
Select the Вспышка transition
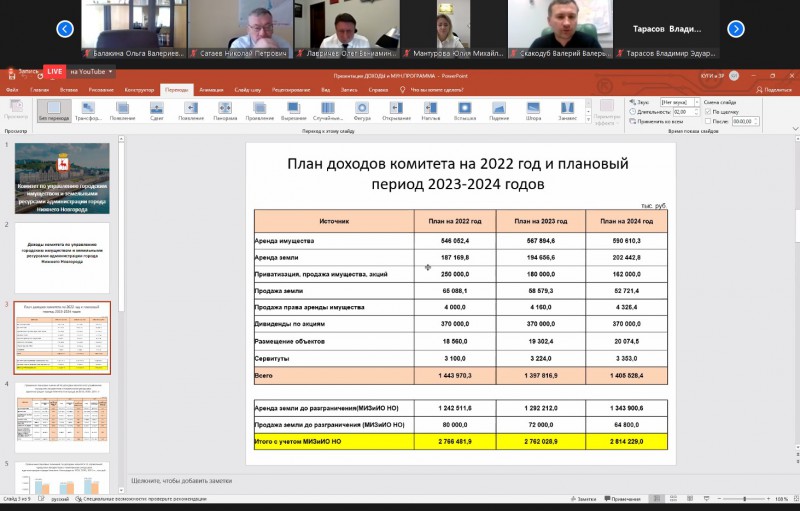[x=465, y=109]
